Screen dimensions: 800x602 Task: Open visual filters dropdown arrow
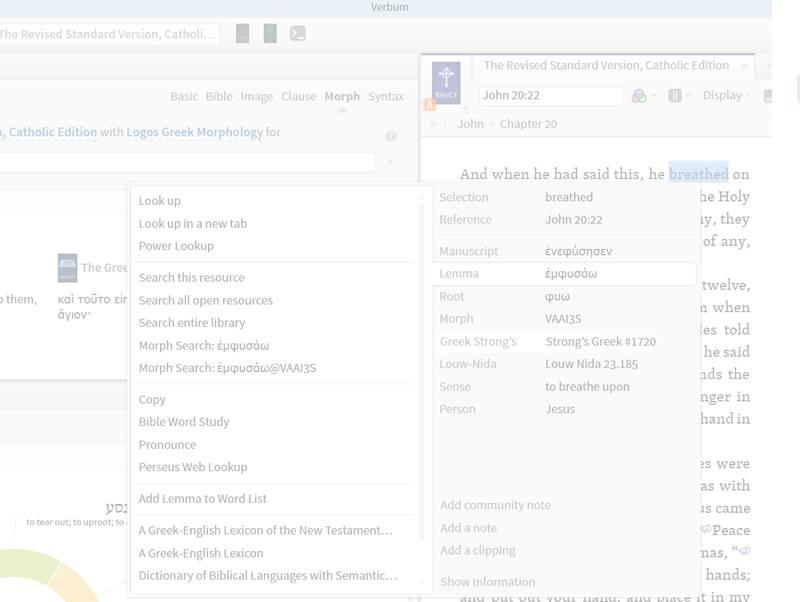(x=654, y=96)
